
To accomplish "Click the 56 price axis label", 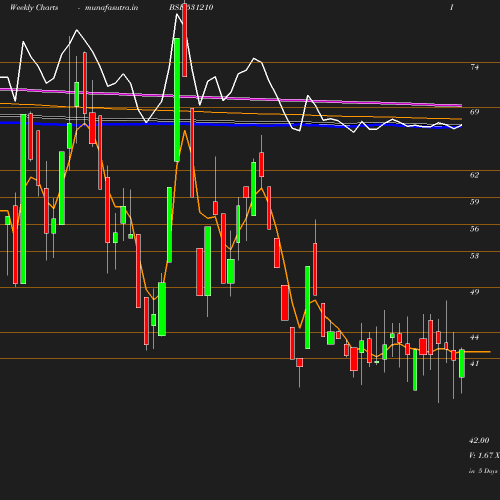I will tap(475, 229).
